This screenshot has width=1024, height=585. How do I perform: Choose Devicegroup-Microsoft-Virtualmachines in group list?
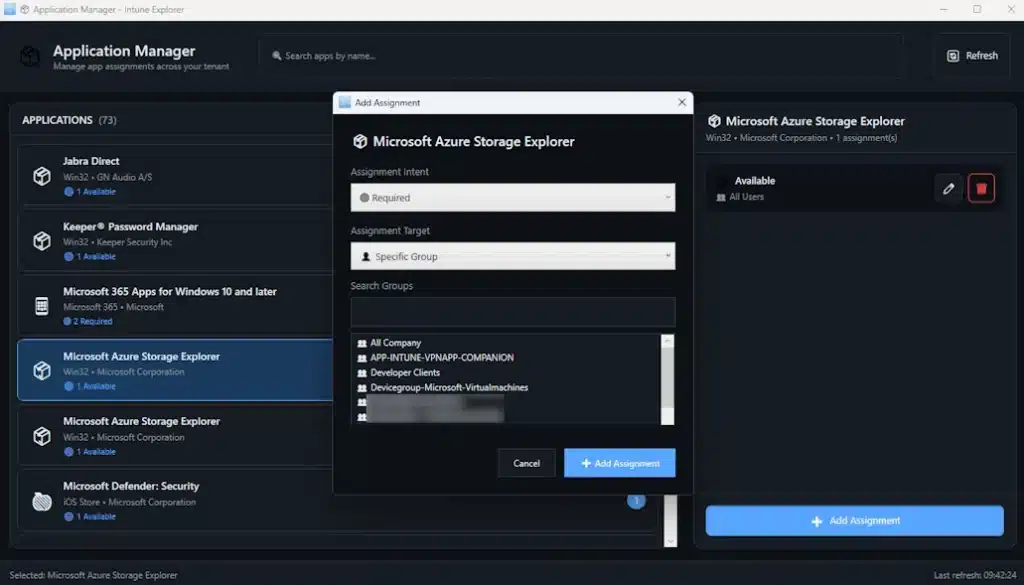[449, 388]
